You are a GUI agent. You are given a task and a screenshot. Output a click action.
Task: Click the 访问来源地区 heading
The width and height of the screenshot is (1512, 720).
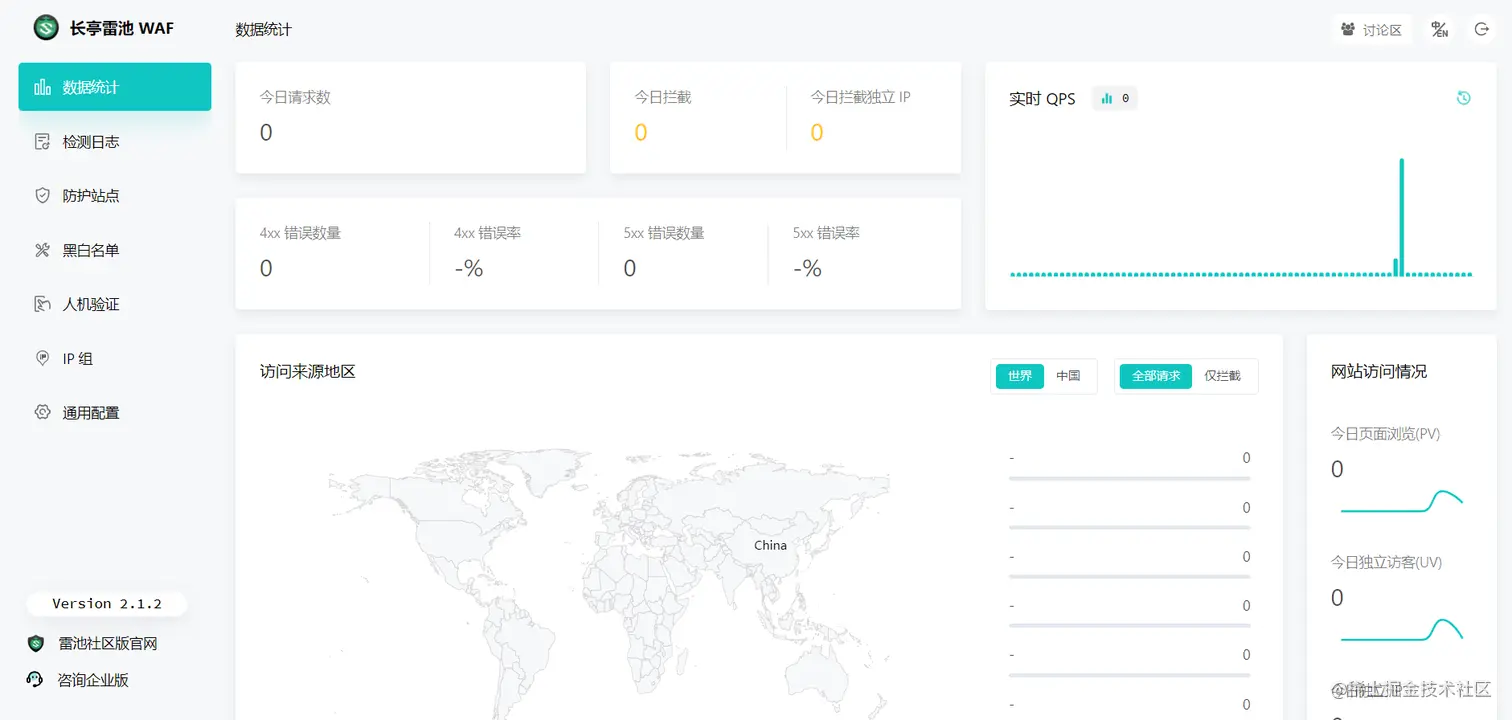[x=308, y=372]
